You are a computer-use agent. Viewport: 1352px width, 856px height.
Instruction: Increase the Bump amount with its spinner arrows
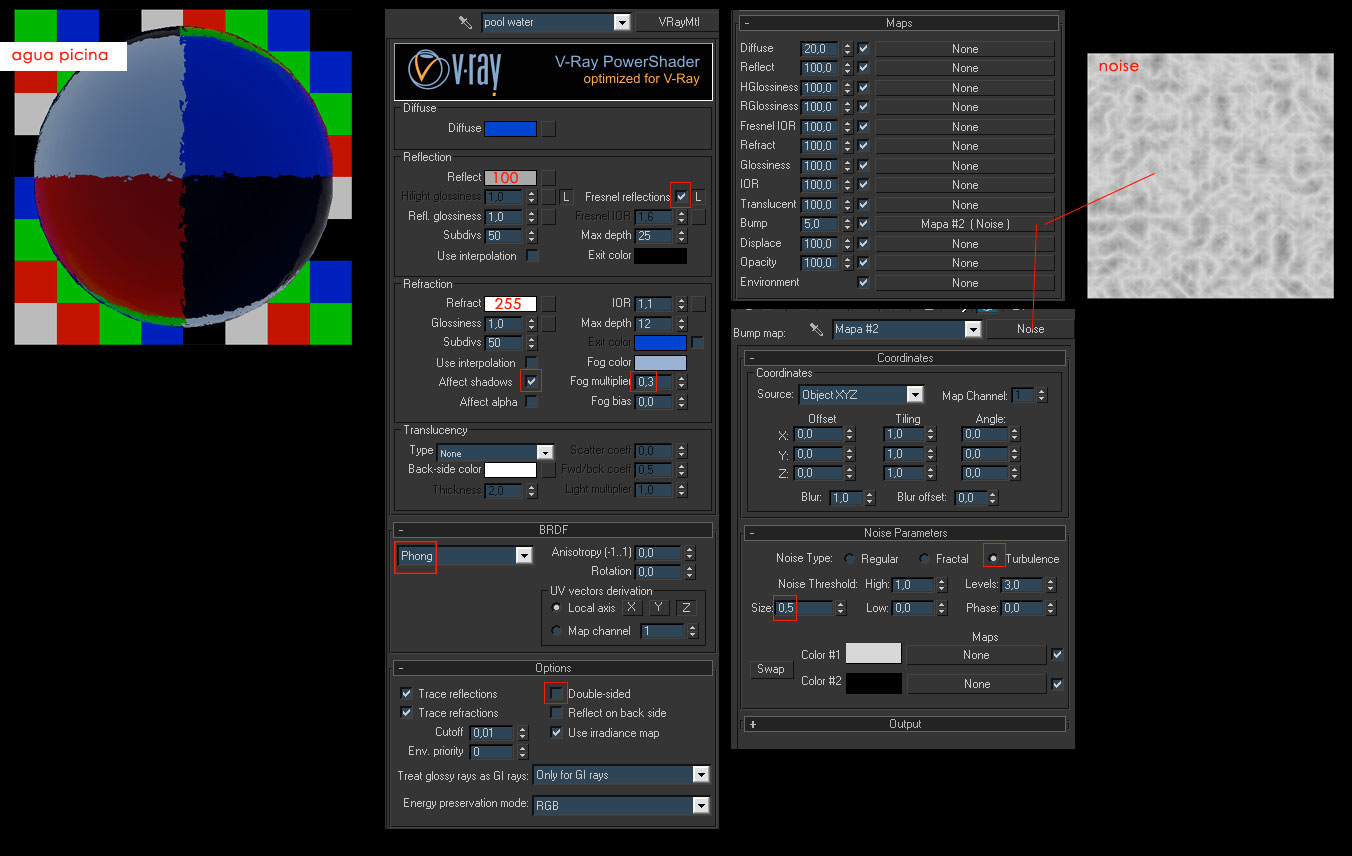847,224
